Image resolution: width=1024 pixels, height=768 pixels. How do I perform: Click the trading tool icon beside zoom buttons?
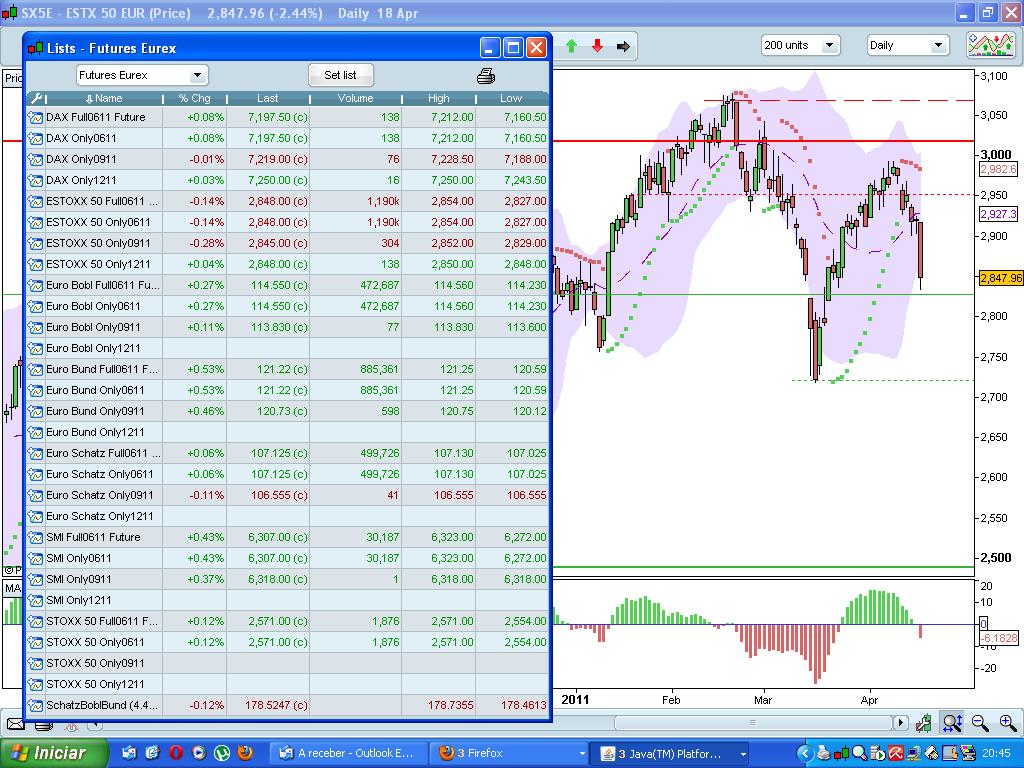(x=923, y=722)
